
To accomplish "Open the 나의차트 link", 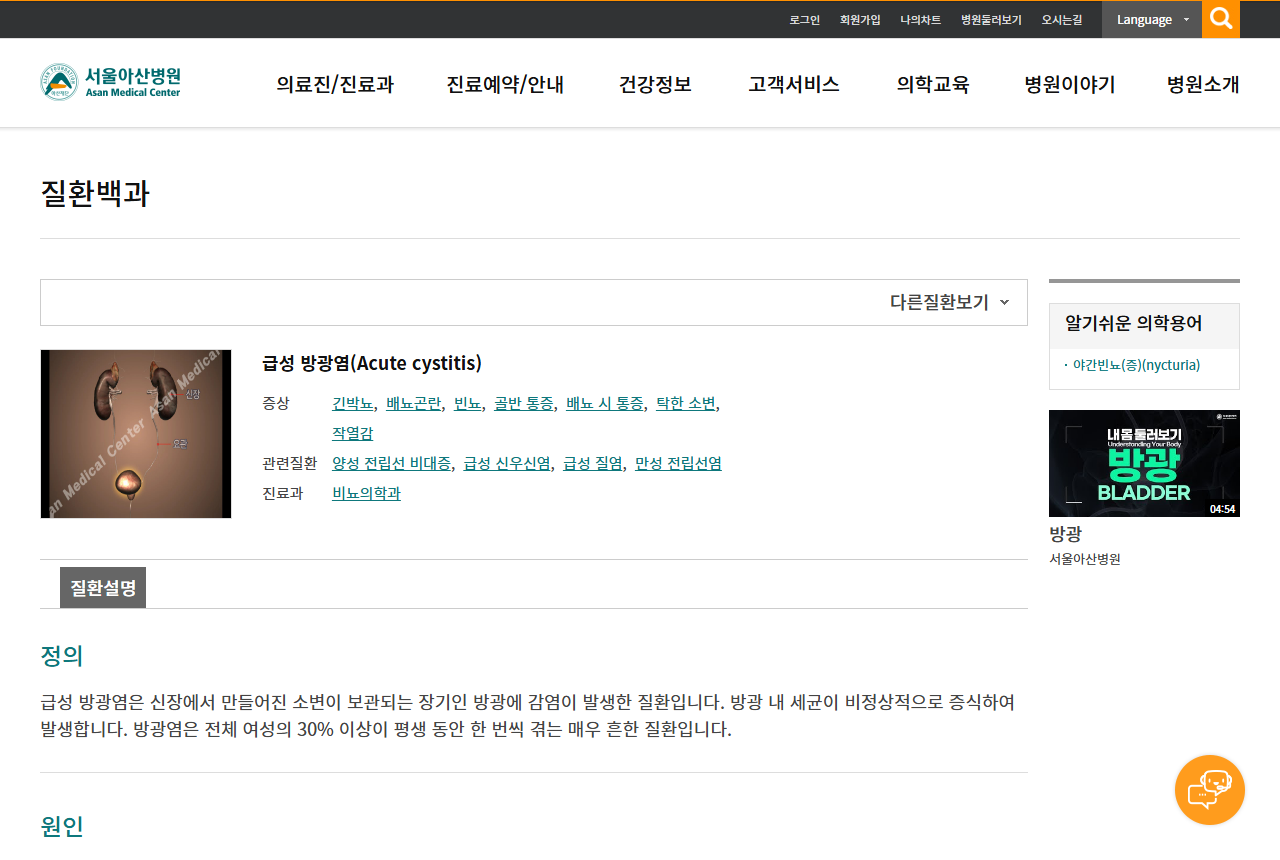I will pyautogui.click(x=920, y=20).
